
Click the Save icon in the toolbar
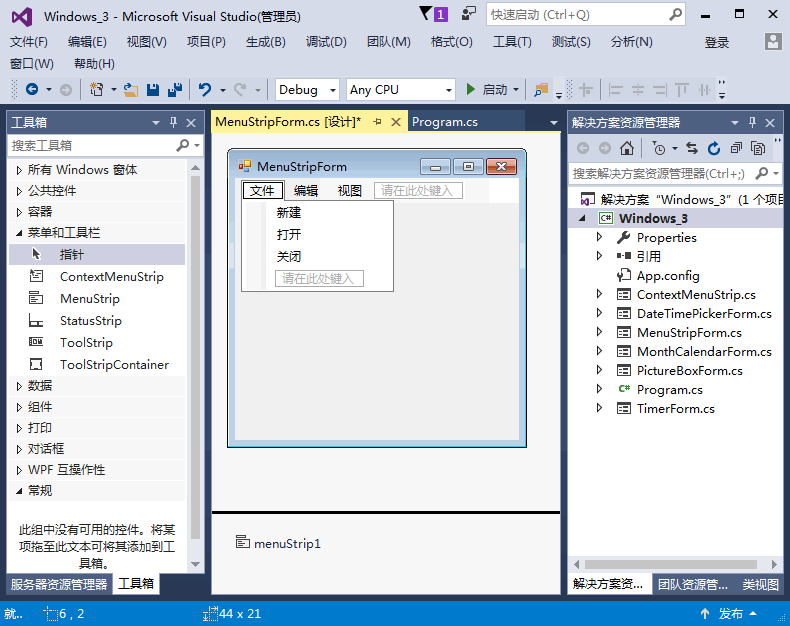pyautogui.click(x=153, y=90)
